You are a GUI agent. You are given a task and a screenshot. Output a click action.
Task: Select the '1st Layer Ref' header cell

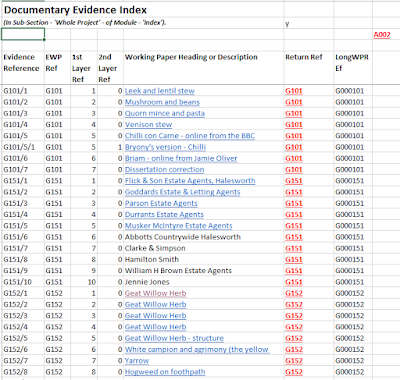[84, 68]
